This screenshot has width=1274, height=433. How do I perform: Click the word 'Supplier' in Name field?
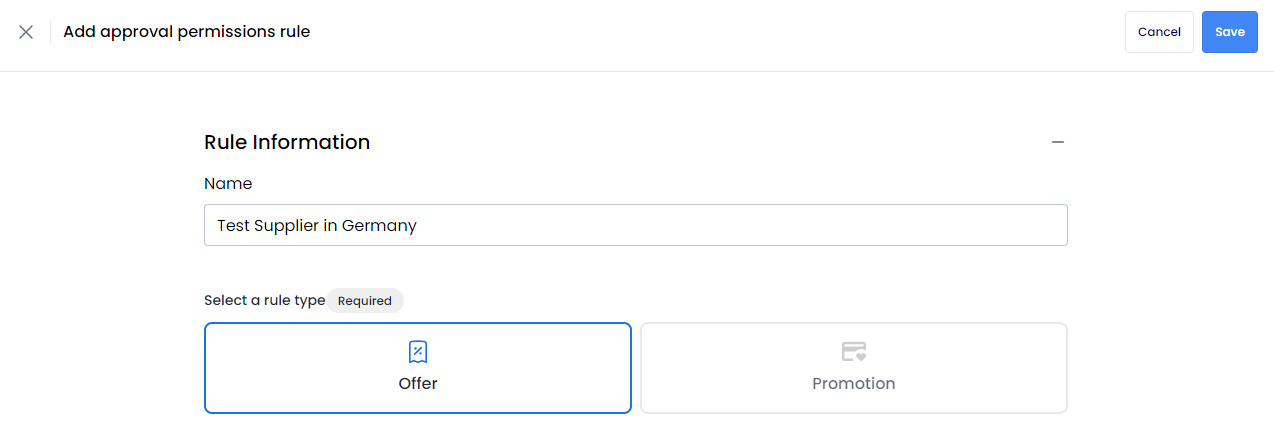[286, 226]
